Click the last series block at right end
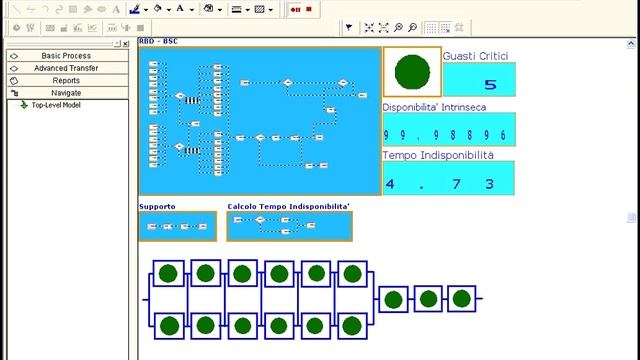This screenshot has width=640, height=360. (x=462, y=299)
